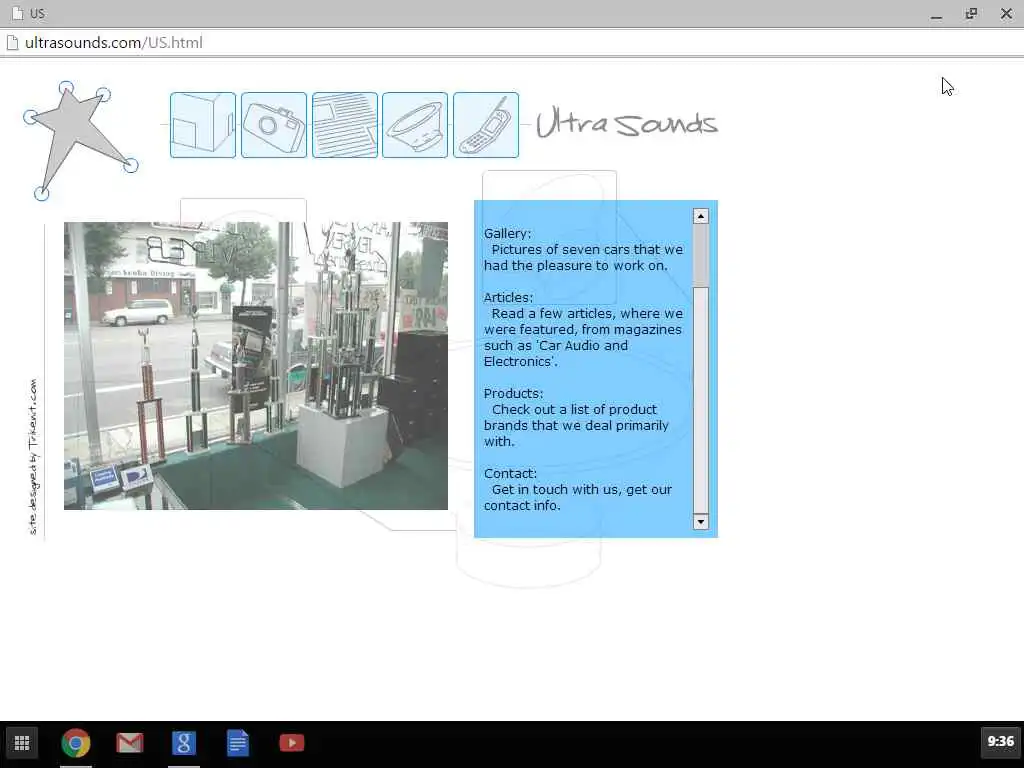Screen dimensions: 1024x768
Task: Click the trophy storefront photo
Action: tap(256, 366)
